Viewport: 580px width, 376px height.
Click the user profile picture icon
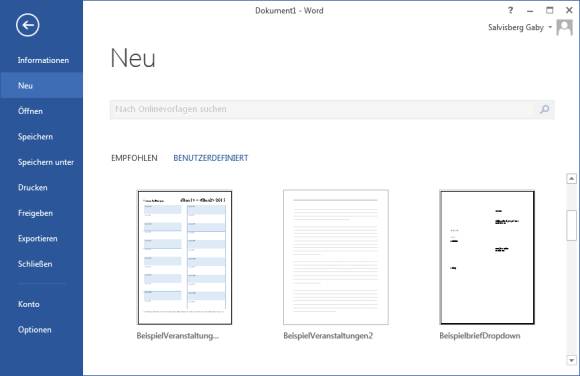[x=564, y=28]
